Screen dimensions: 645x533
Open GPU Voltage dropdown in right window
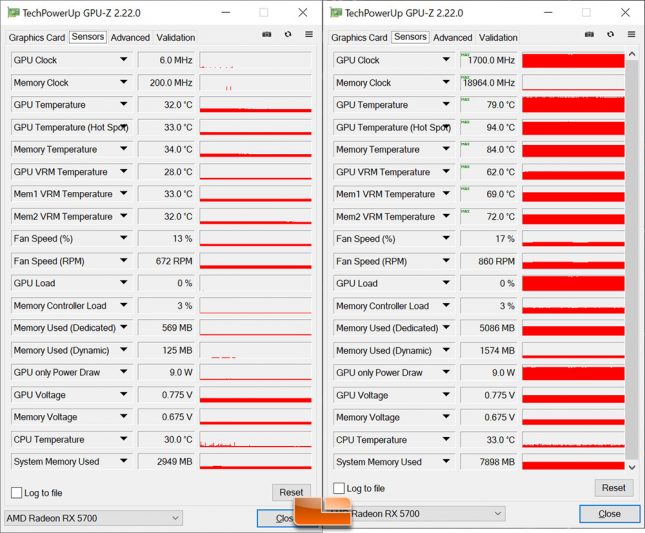tap(446, 395)
